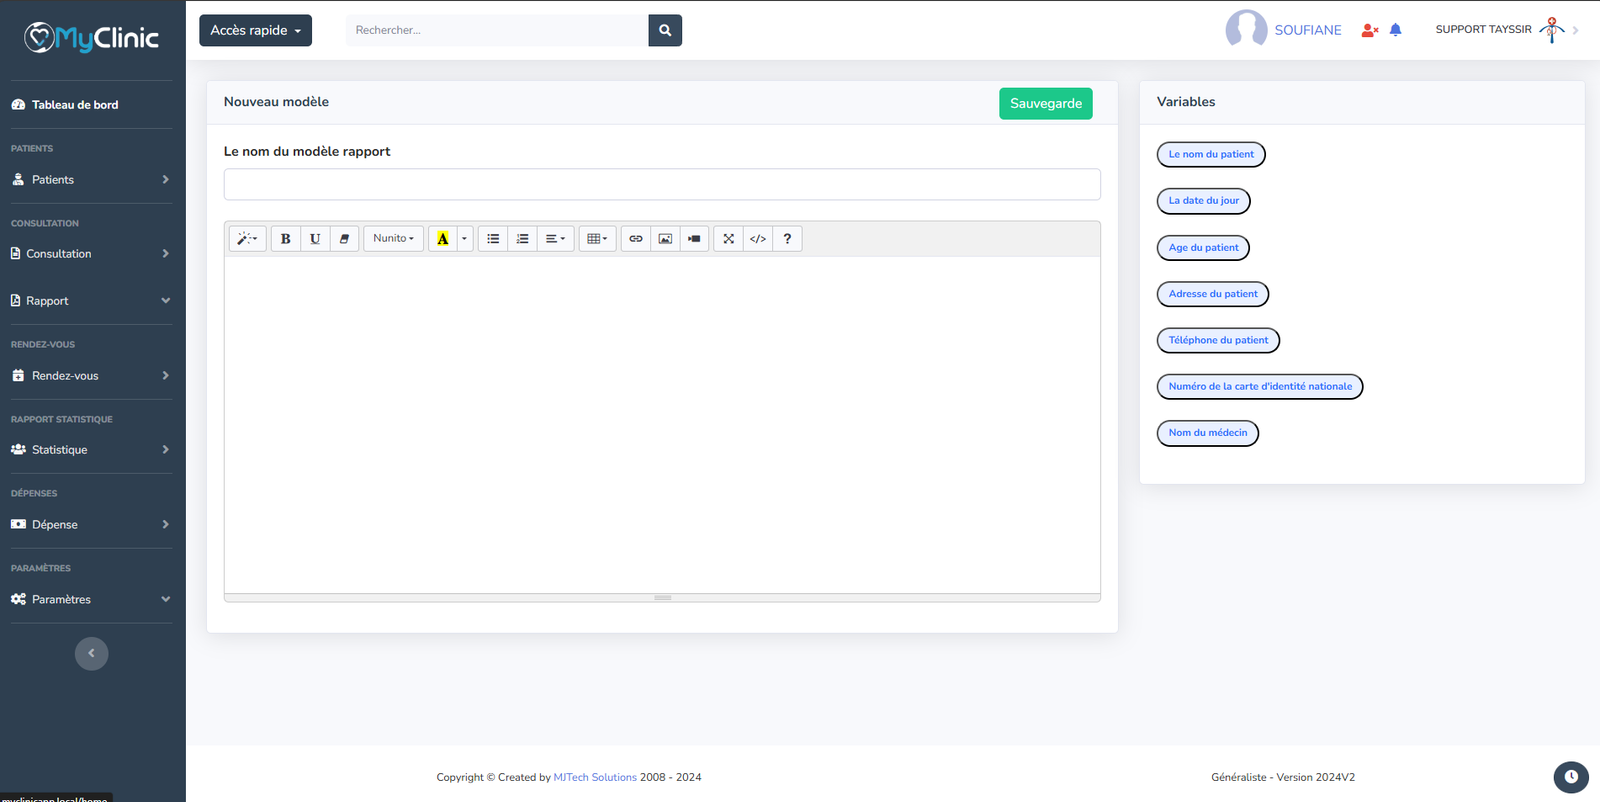Insert a link using the chain icon
Viewport: 1600px width, 802px height.
pos(636,239)
